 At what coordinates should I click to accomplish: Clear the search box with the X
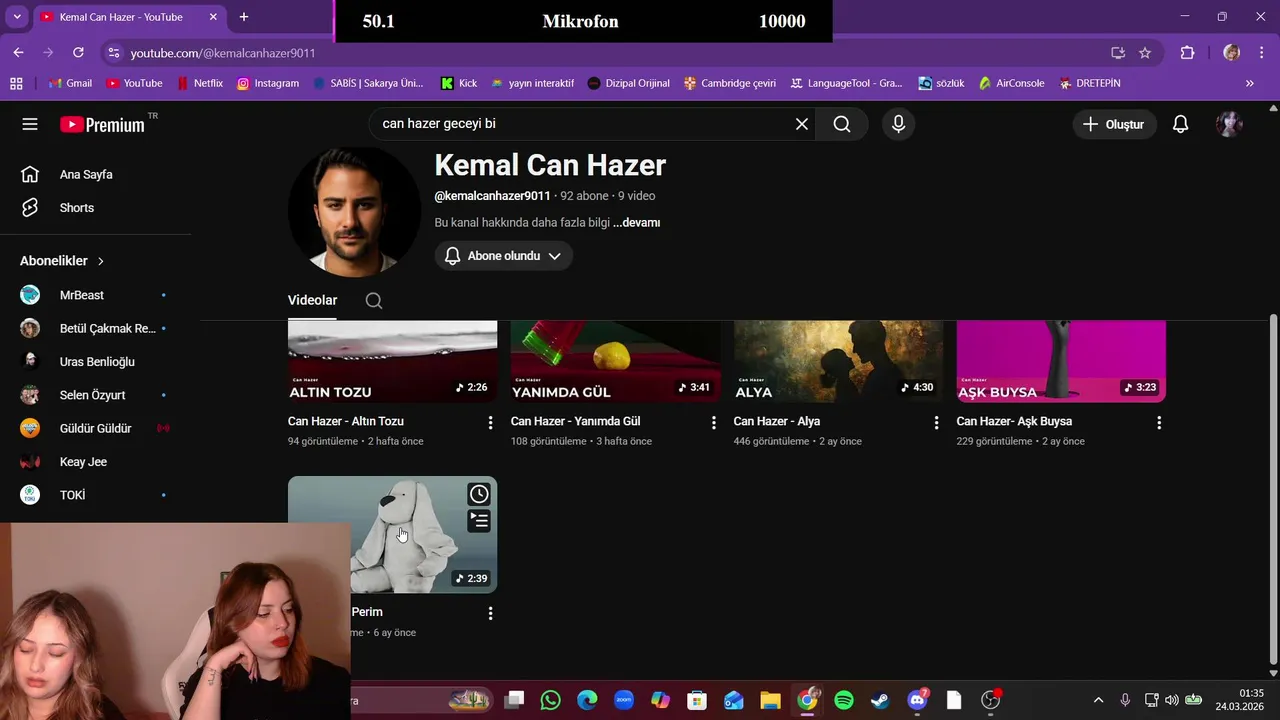click(802, 124)
